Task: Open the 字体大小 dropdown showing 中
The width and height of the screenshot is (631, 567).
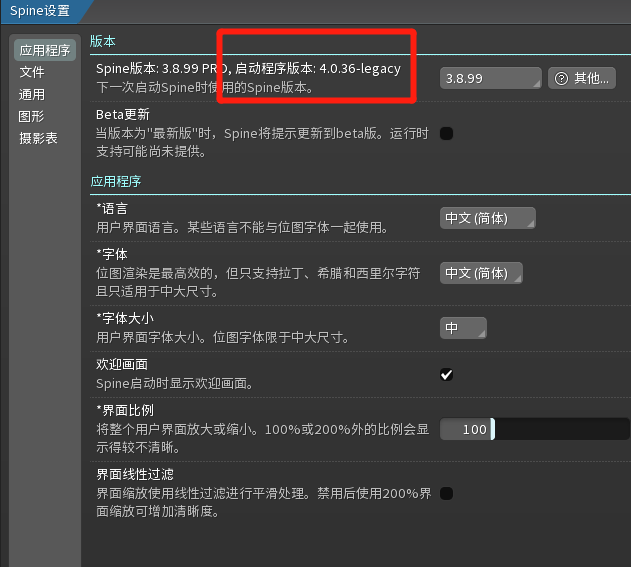Action: pyautogui.click(x=463, y=328)
